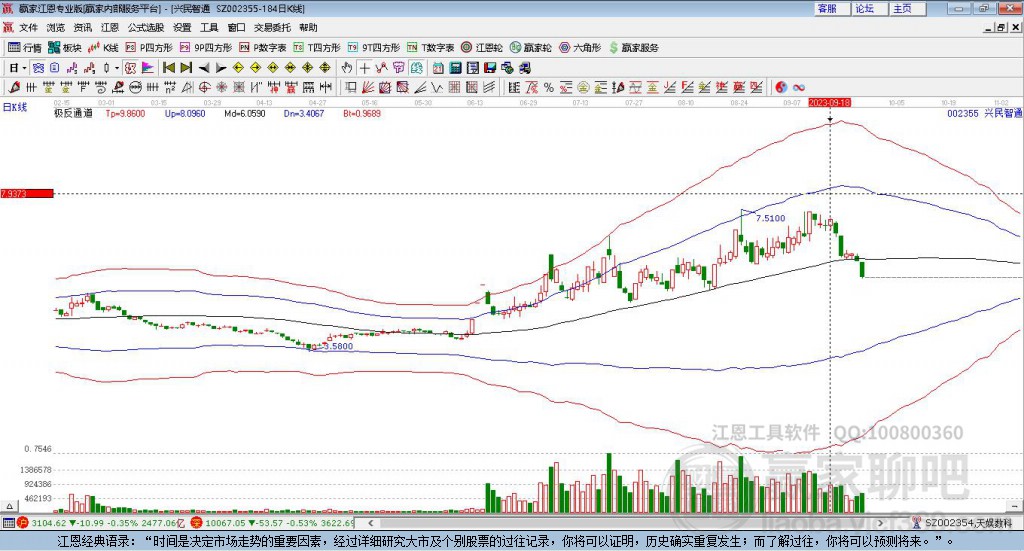Click the SZ002354 天娱数科 status item
Viewport: 1024px width, 551px height.
tap(963, 523)
